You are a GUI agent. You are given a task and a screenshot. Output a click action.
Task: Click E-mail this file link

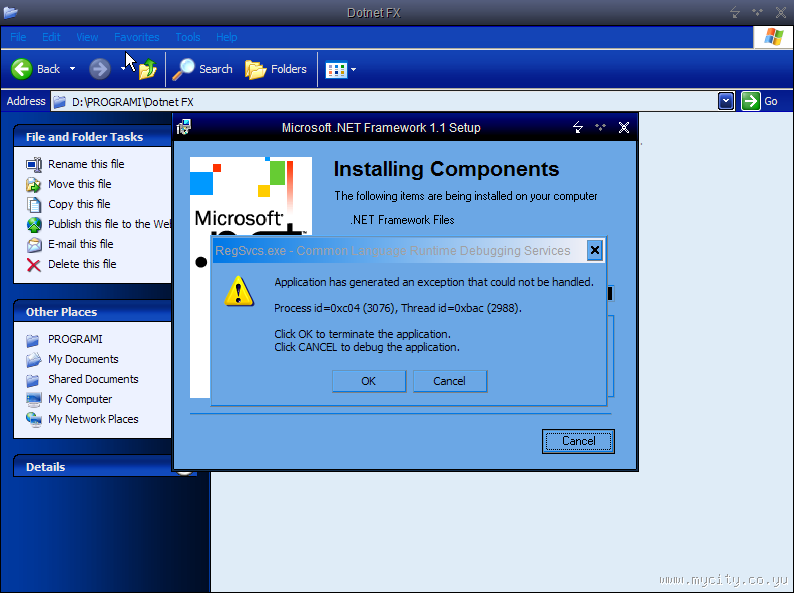81,244
